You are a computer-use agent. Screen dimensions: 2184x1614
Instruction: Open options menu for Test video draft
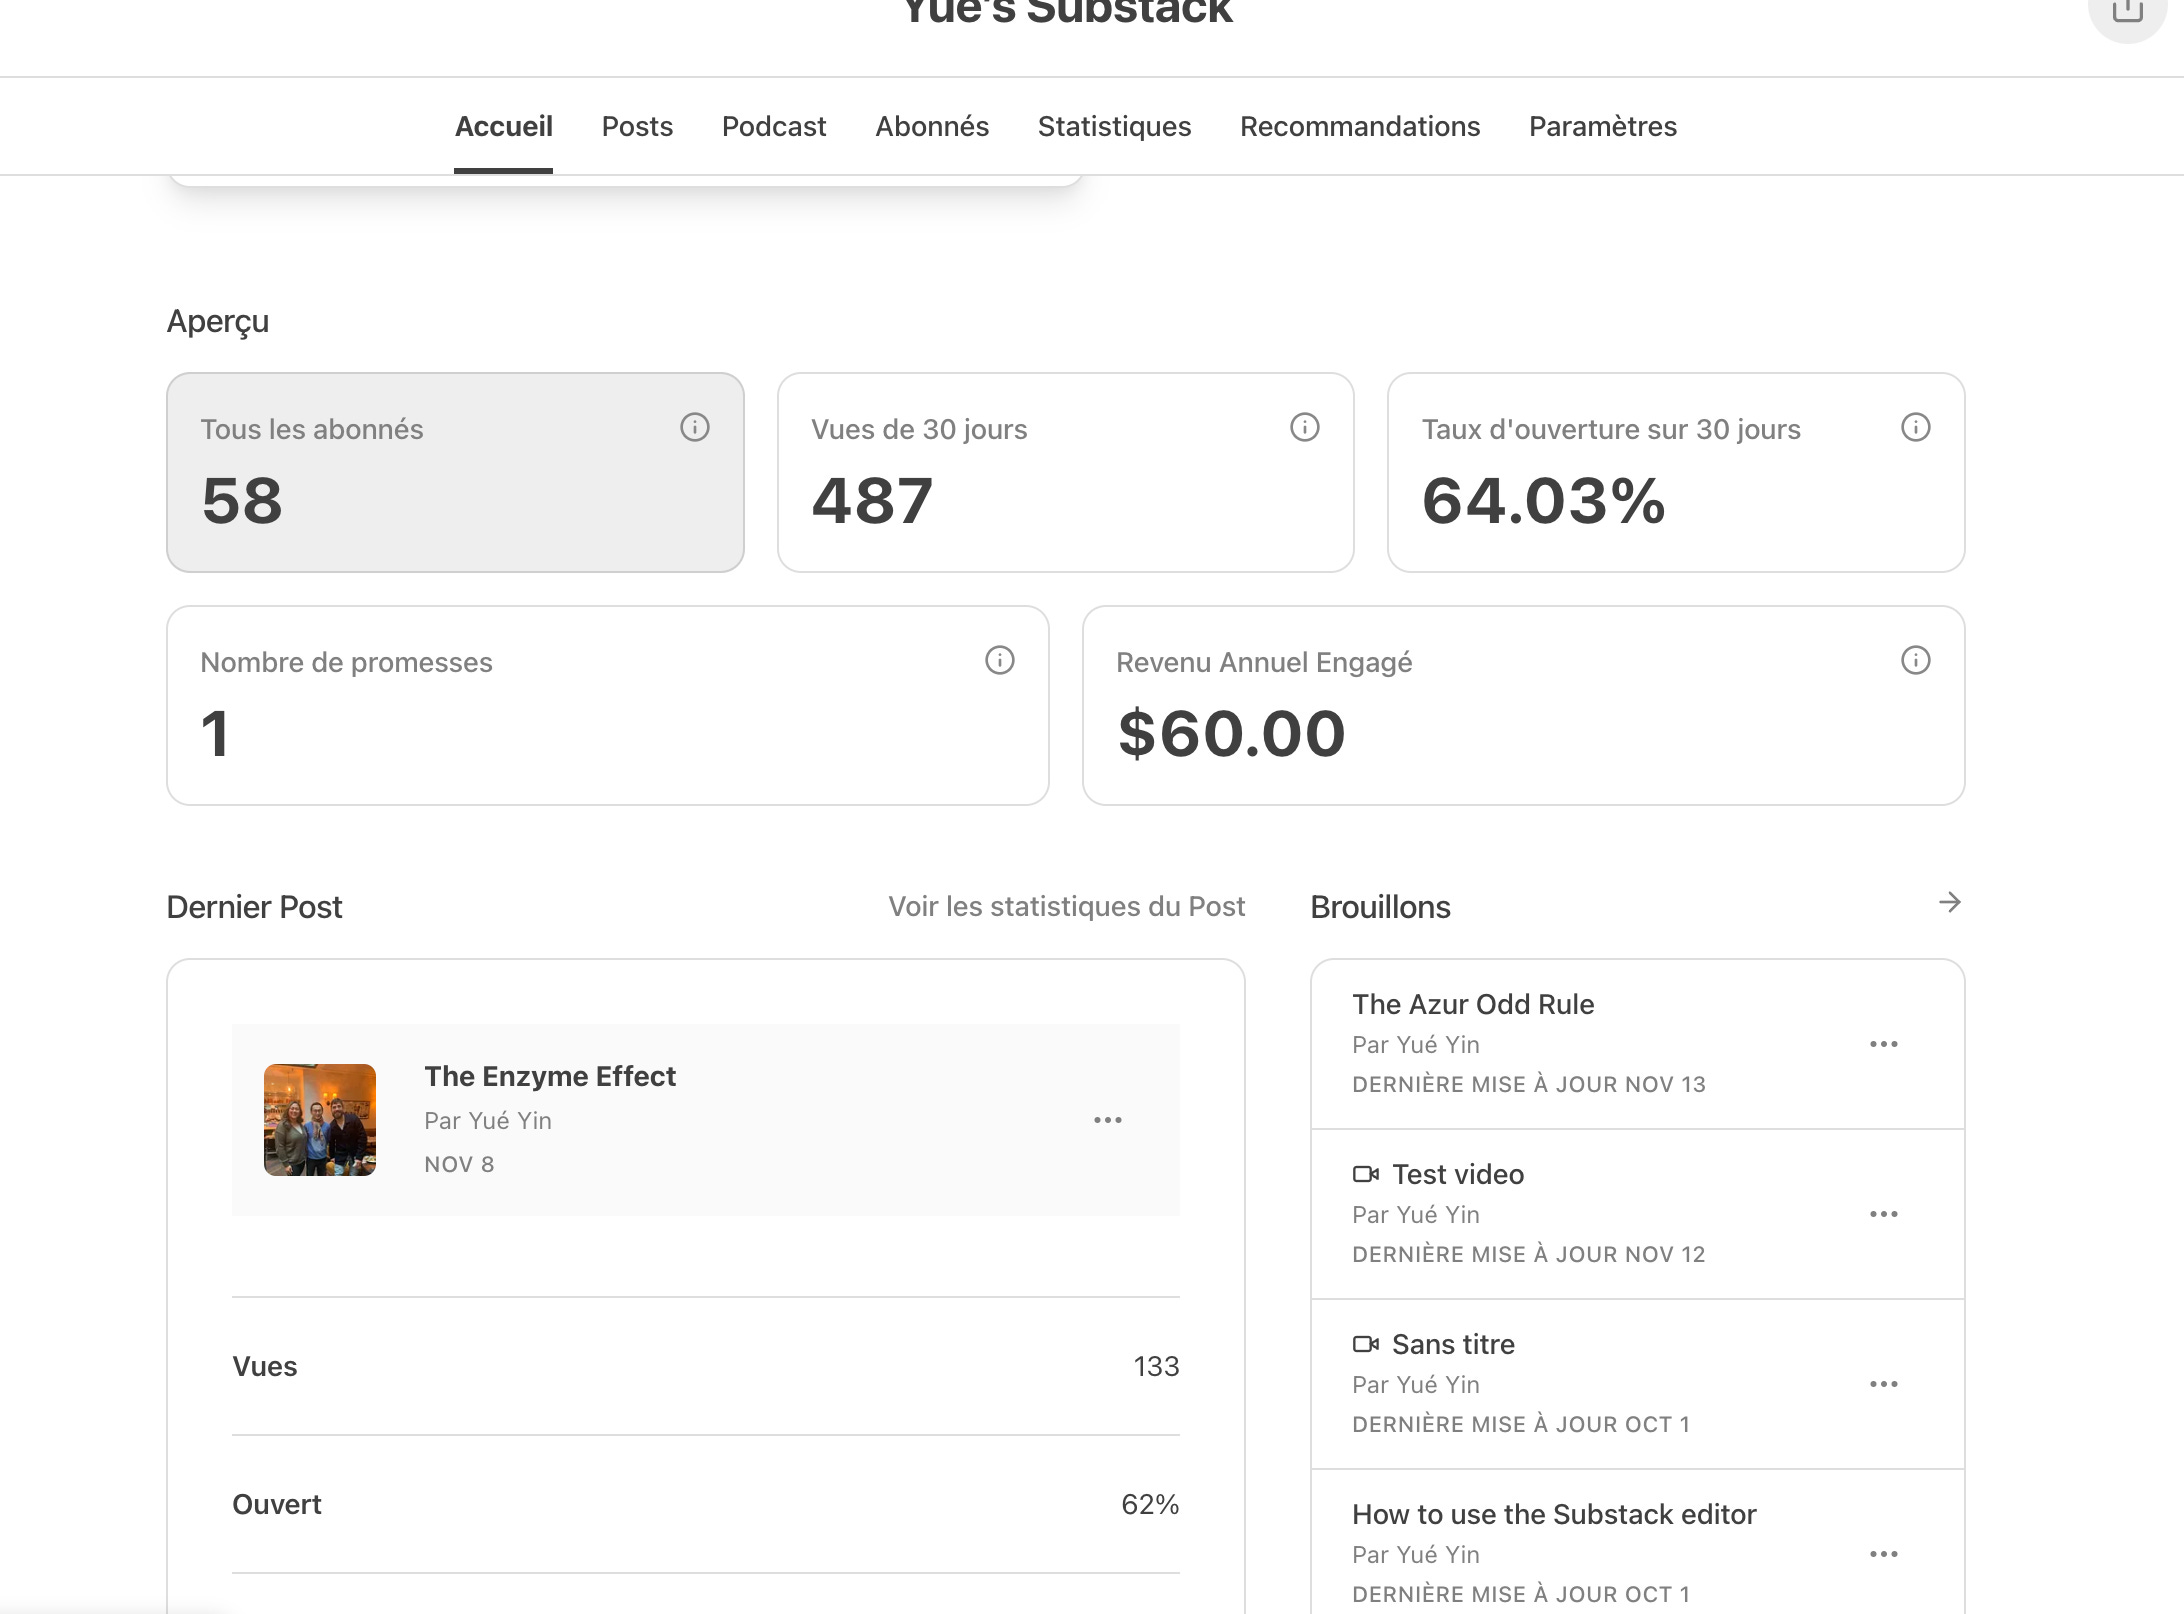[x=1883, y=1214]
